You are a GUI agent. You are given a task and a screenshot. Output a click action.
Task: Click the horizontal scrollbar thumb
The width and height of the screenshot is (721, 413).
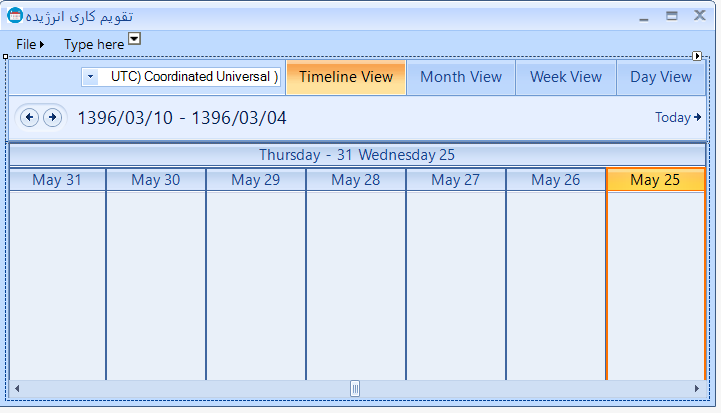[x=355, y=388]
